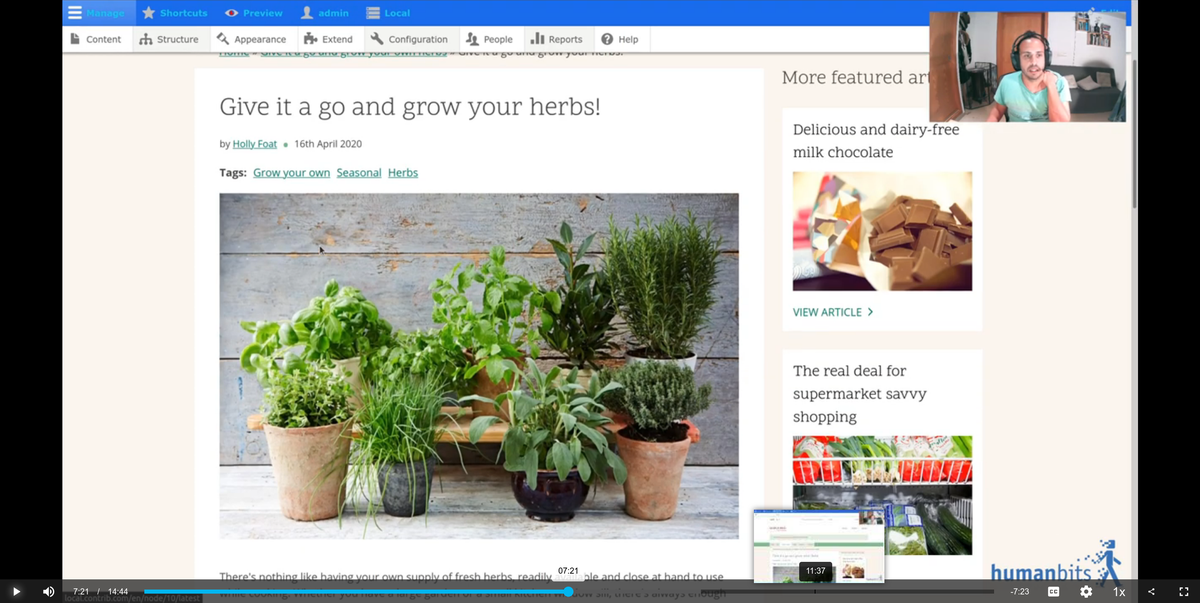Open the share video icon
This screenshot has width=1200, height=603.
(1151, 592)
